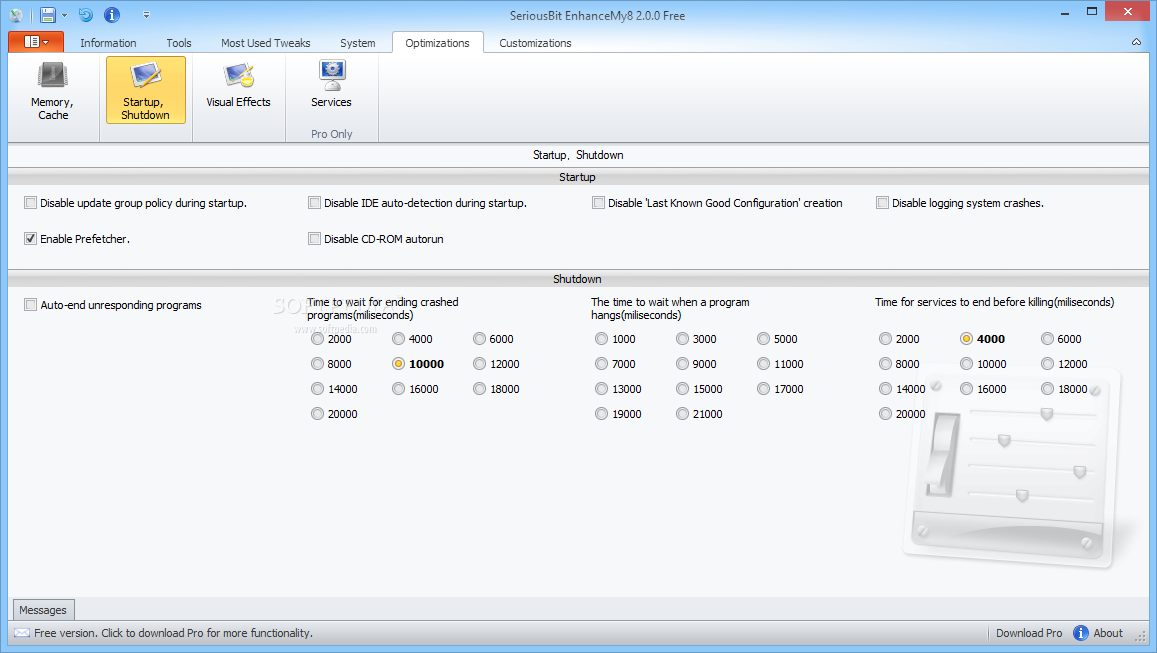This screenshot has width=1157, height=653.
Task: Select 1000 for program hangs wait time
Action: [x=601, y=339]
